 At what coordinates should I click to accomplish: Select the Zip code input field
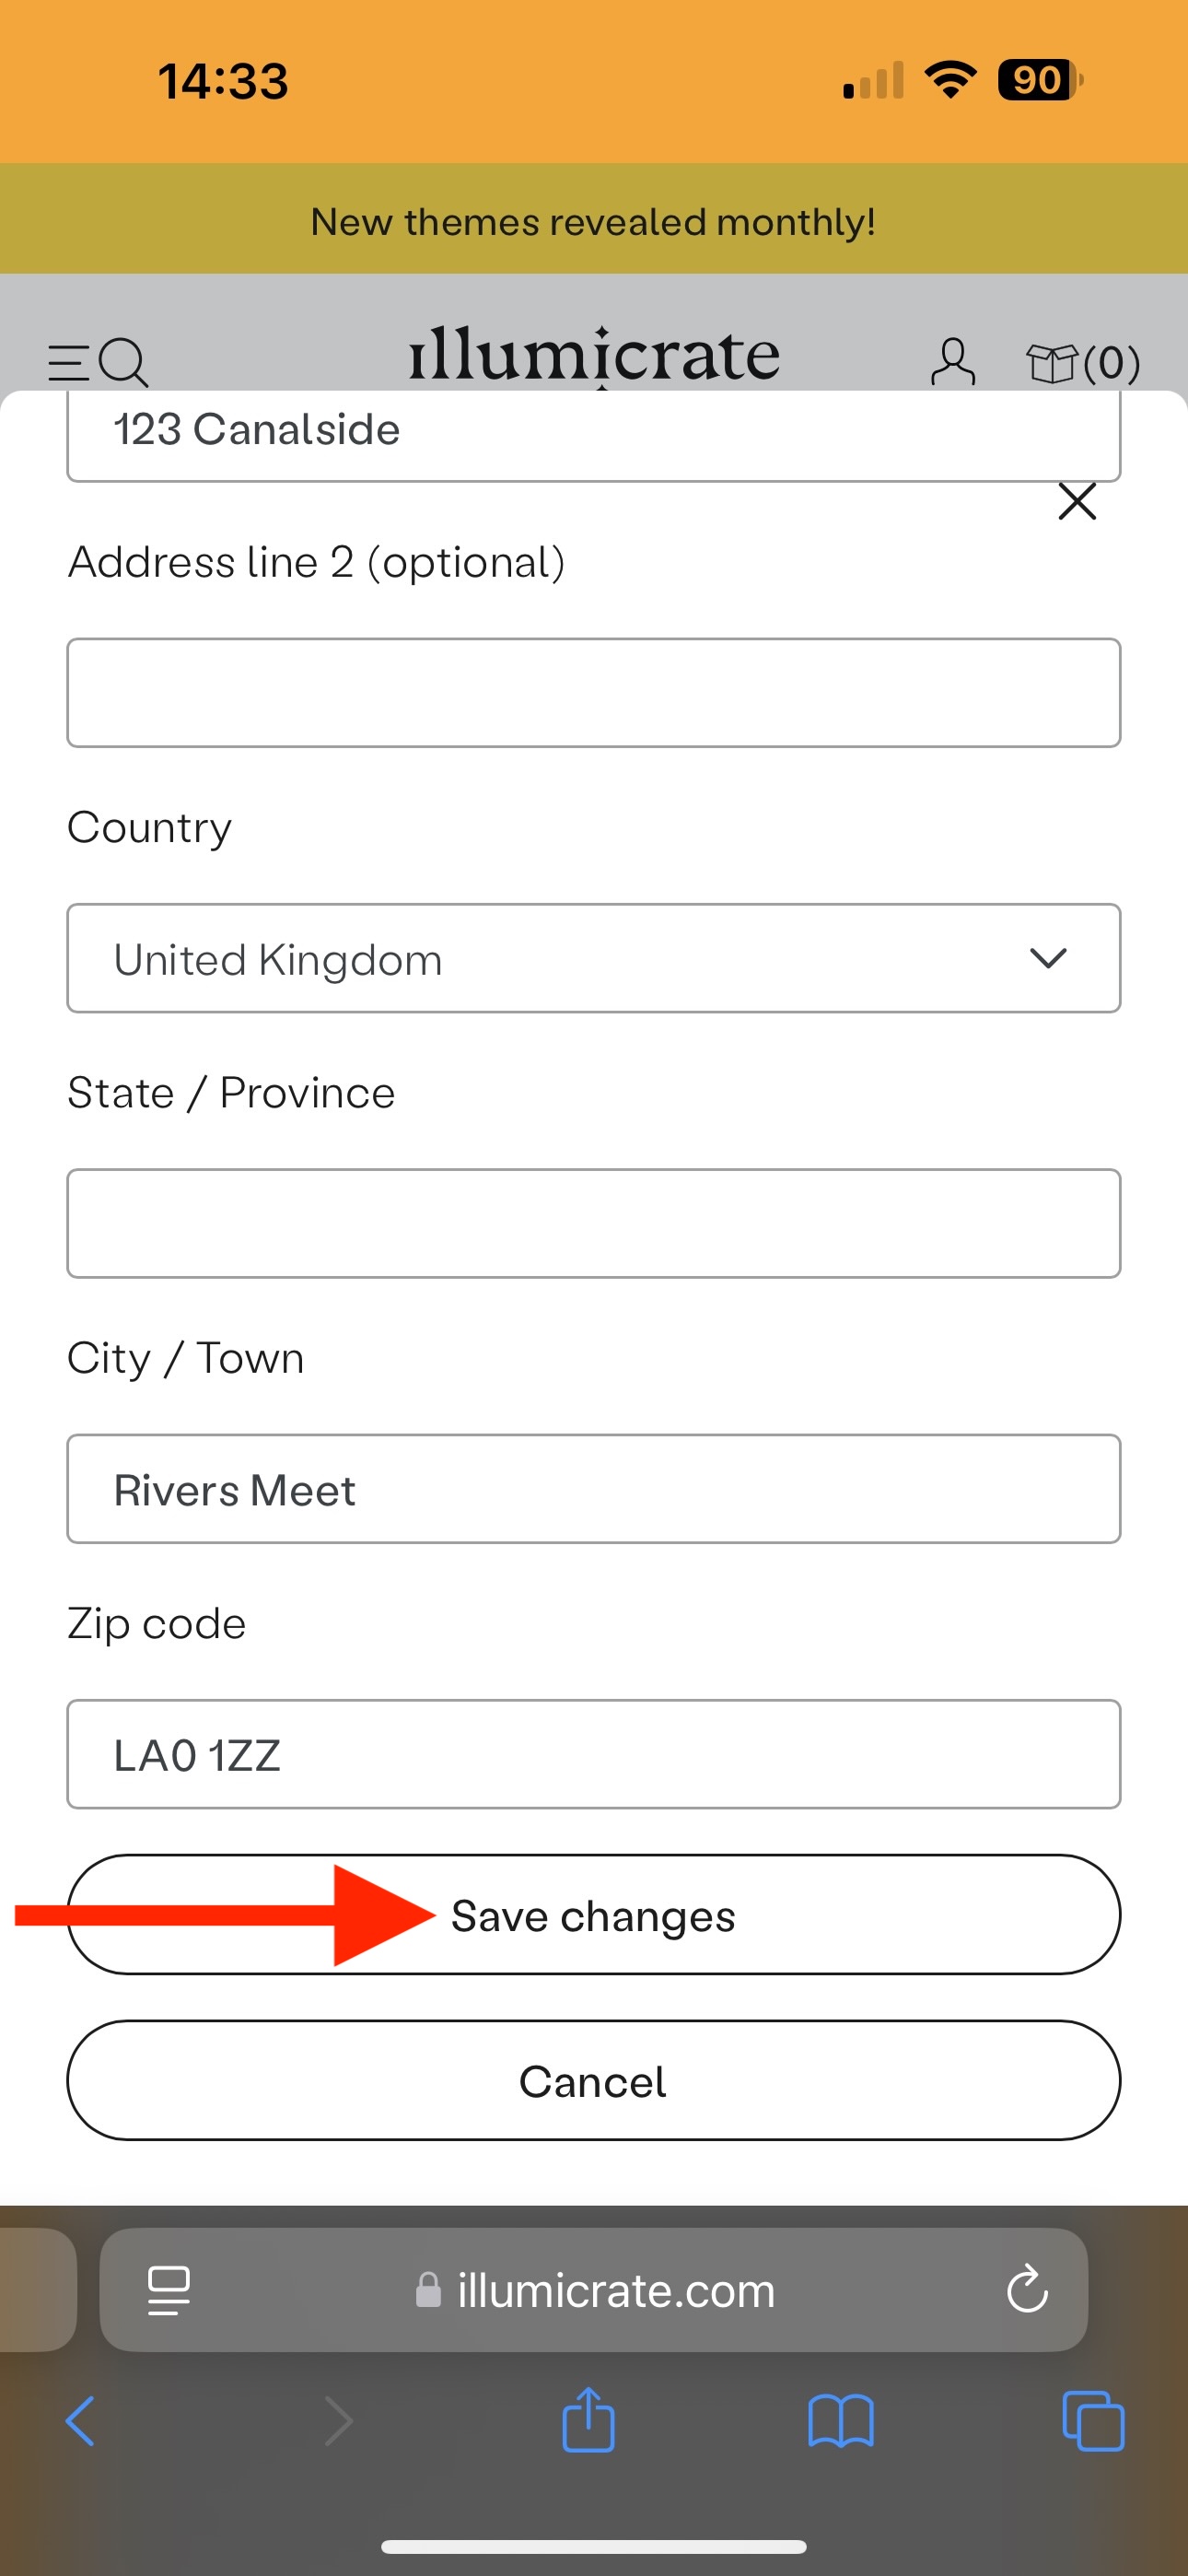click(x=593, y=1754)
